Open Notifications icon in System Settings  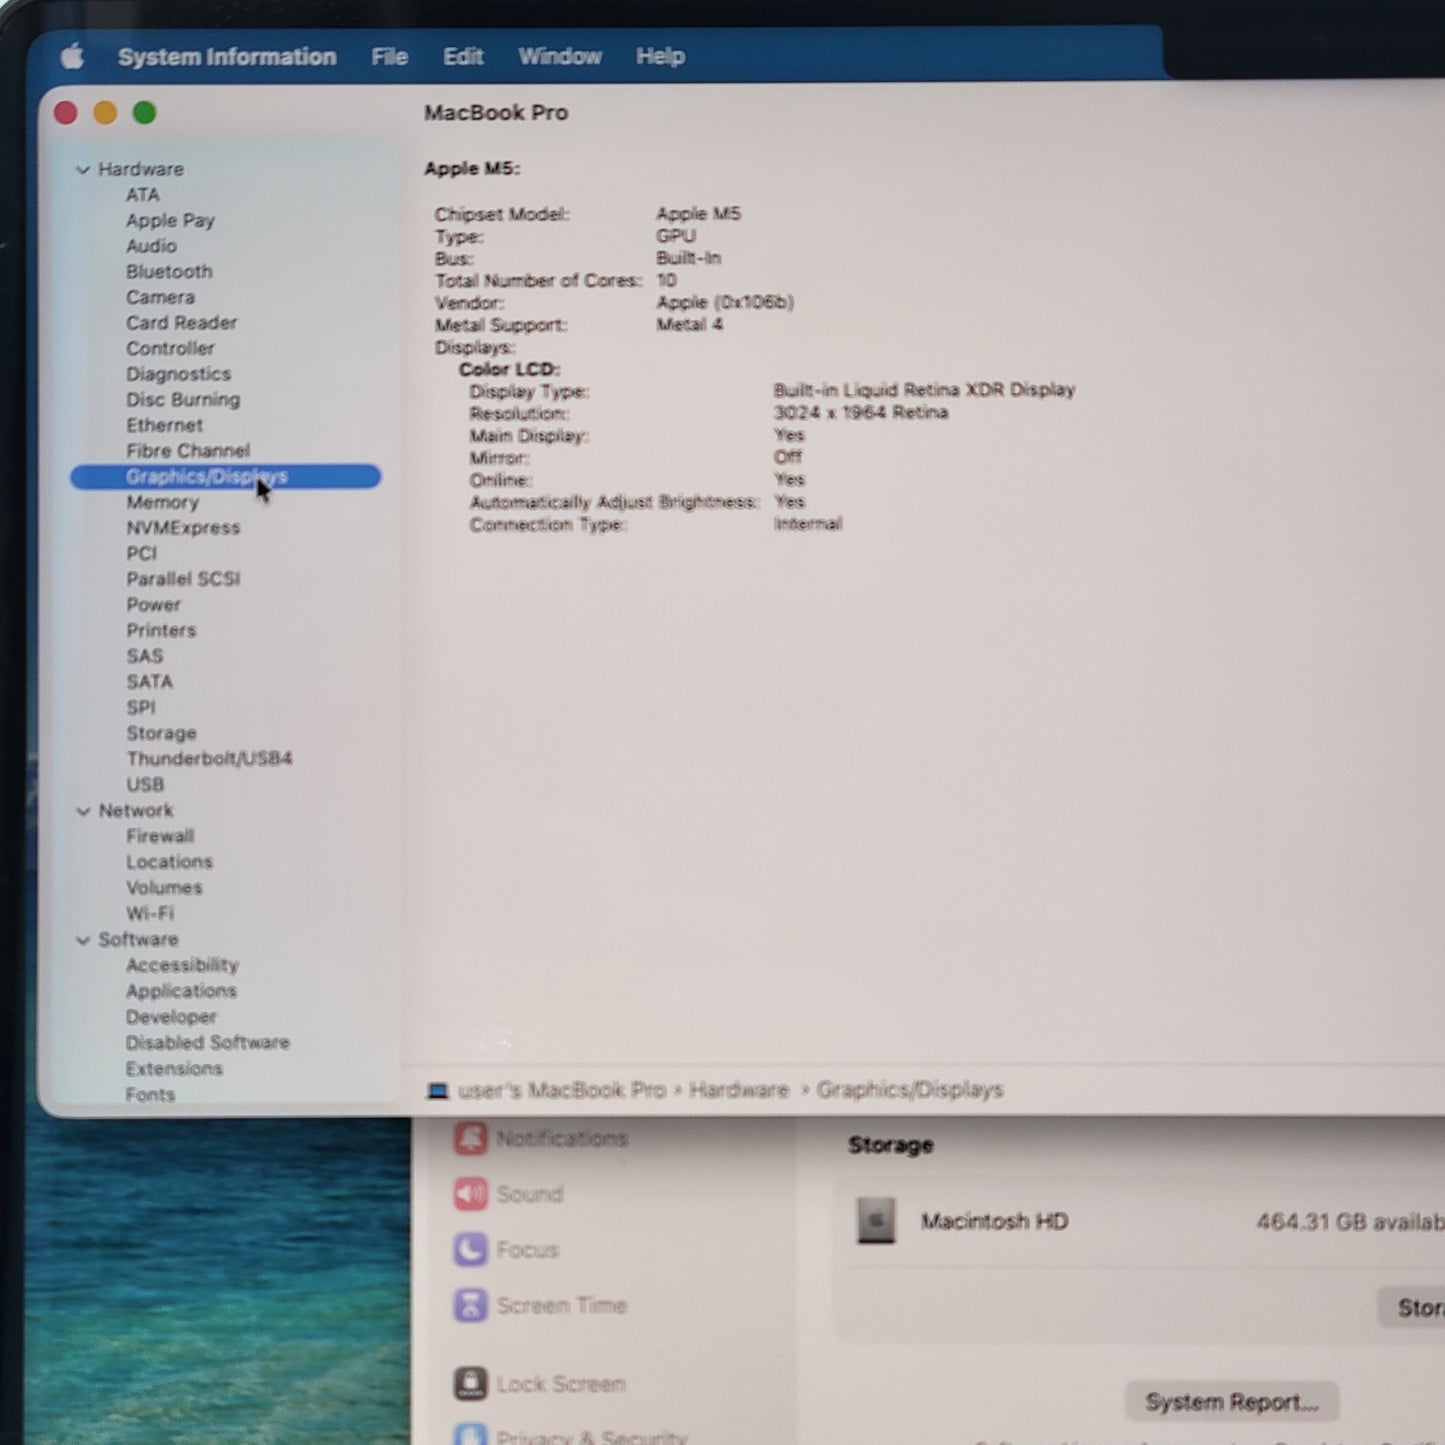click(x=471, y=1138)
